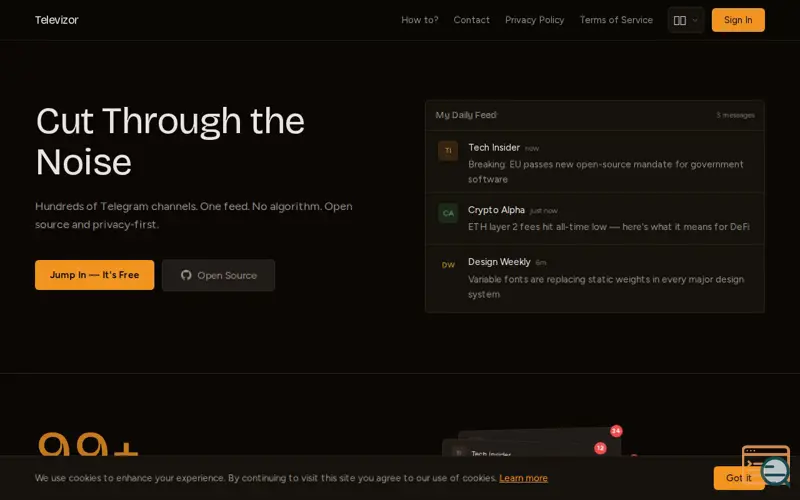
Task: Click the Crypto Alpha channel name
Action: (x=496, y=210)
